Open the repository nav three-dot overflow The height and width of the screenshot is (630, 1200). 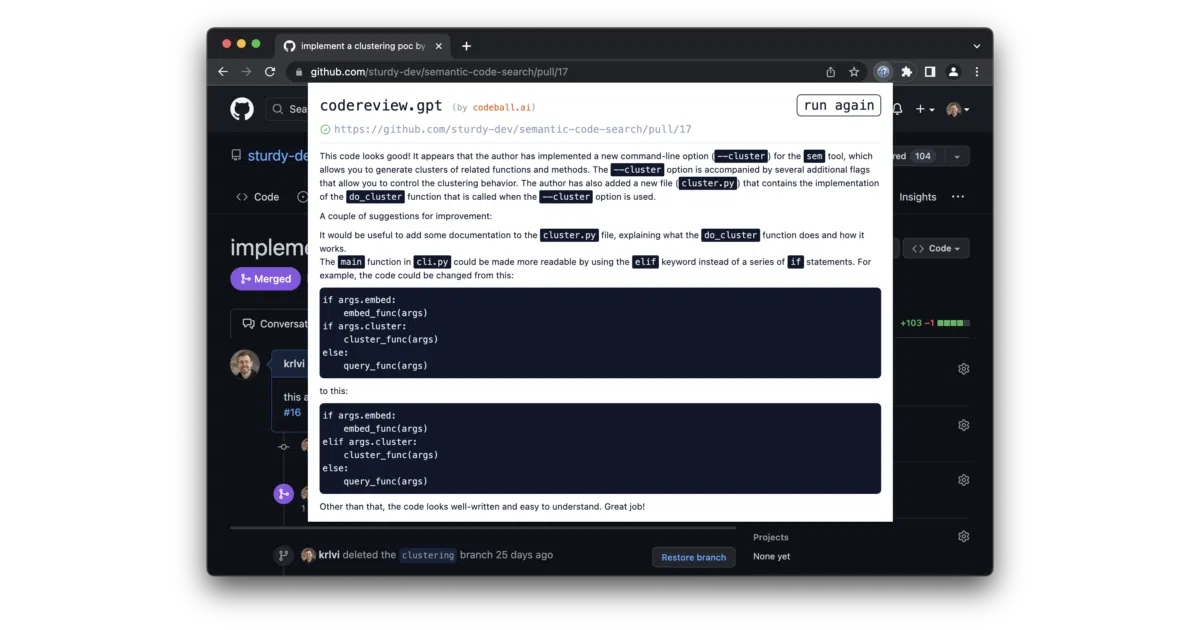pos(958,197)
